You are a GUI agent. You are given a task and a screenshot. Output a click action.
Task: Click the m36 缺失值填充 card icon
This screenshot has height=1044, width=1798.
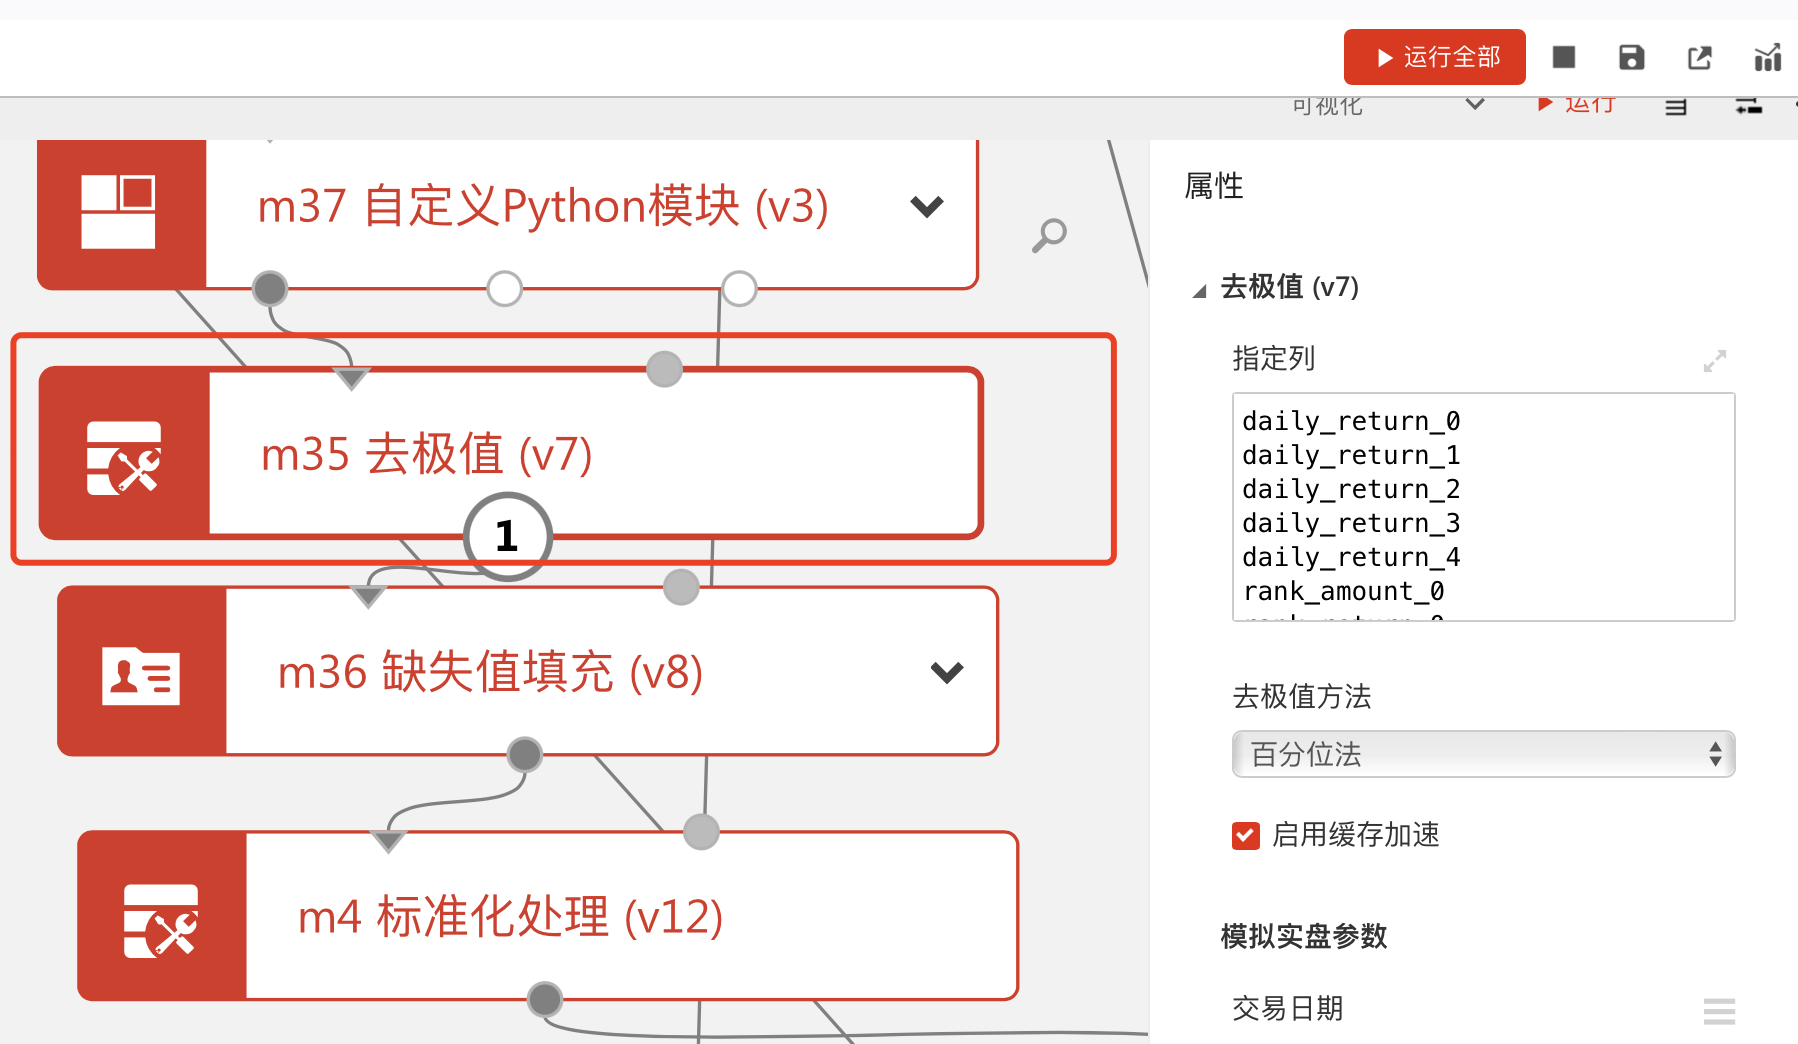[x=141, y=674]
